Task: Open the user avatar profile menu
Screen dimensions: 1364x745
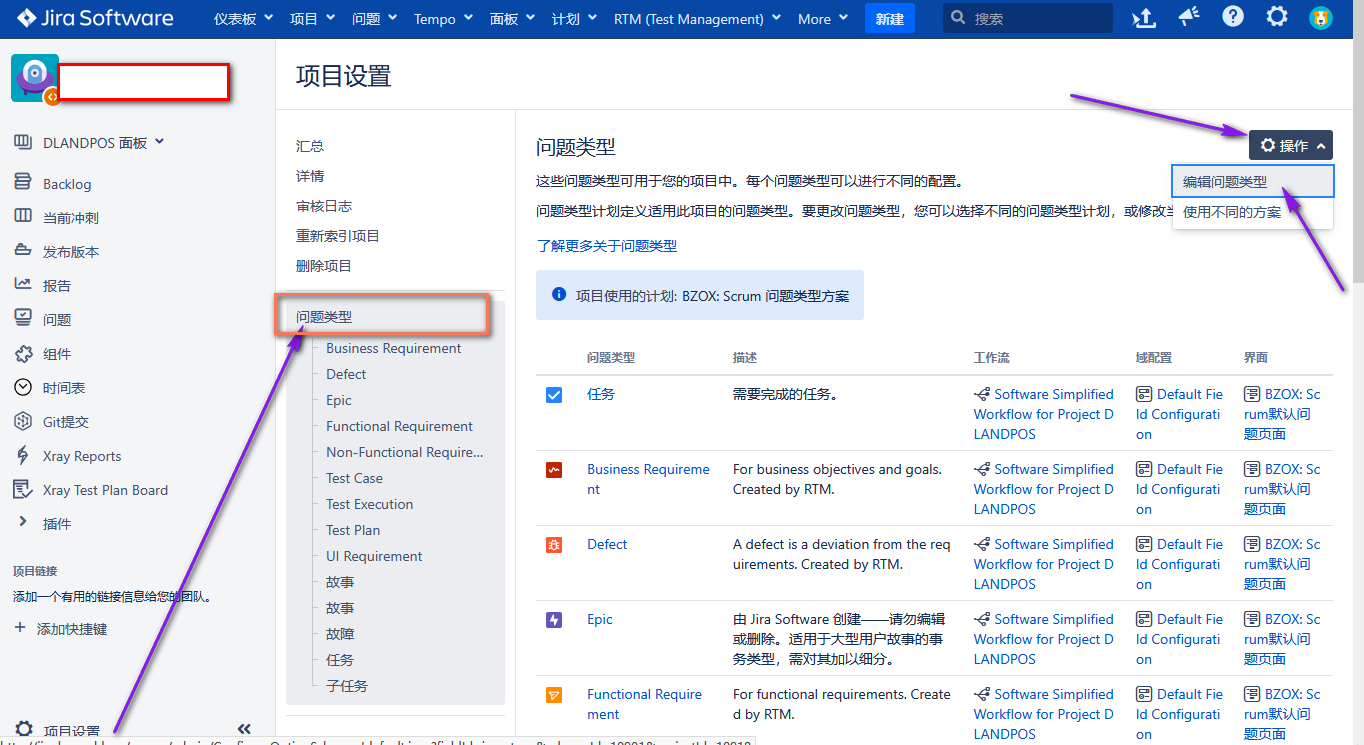Action: pyautogui.click(x=1321, y=18)
